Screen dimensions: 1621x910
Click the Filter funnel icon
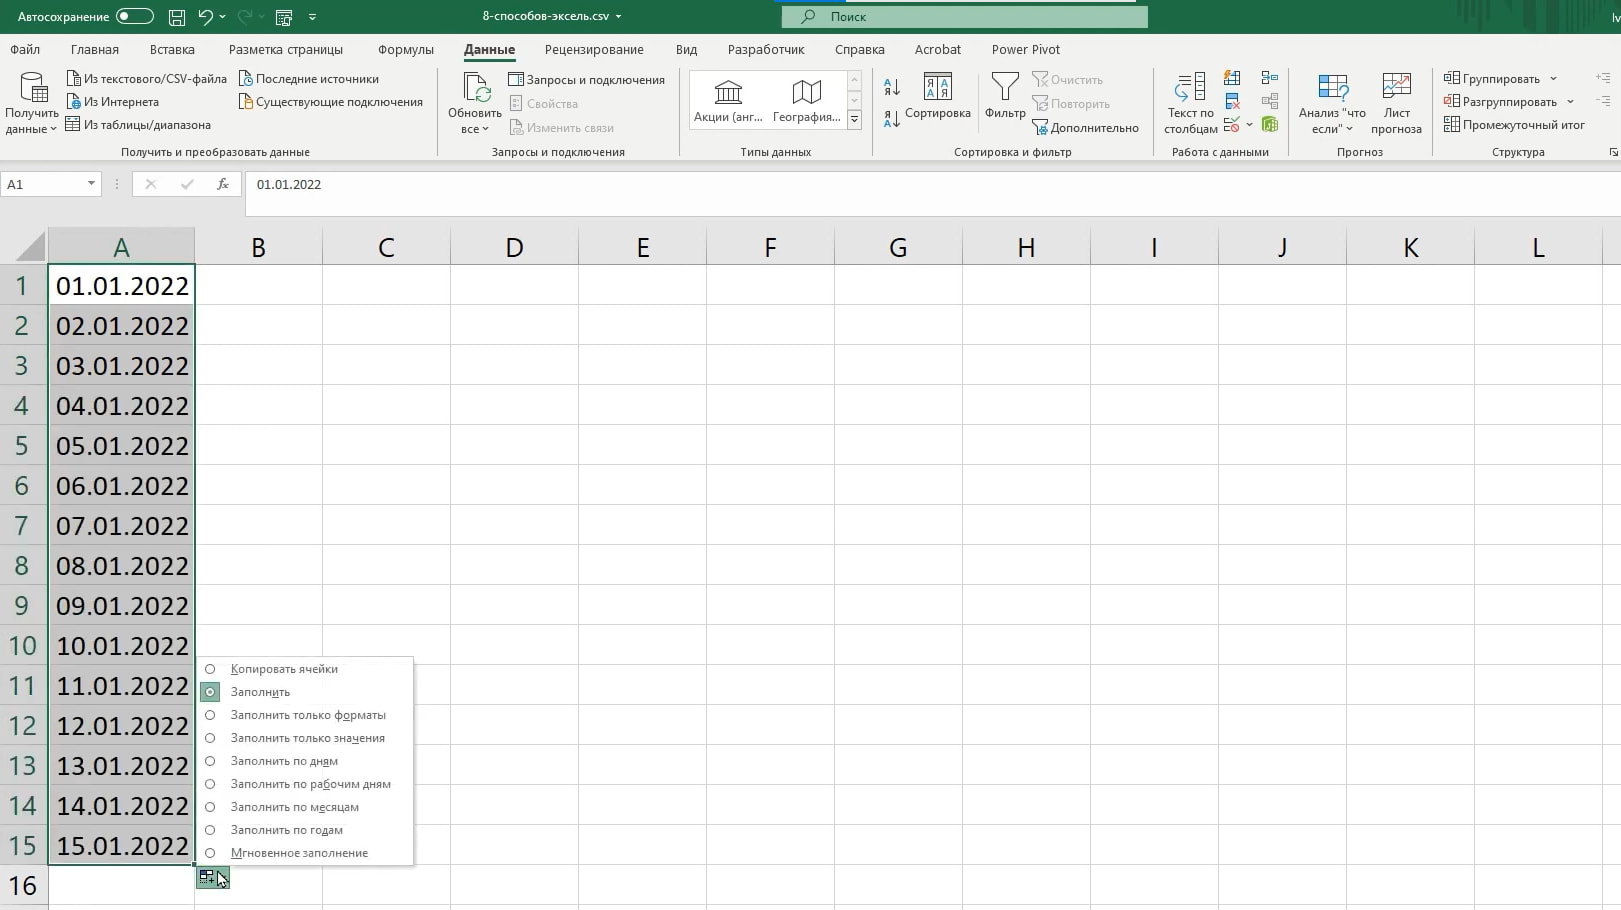point(1004,88)
